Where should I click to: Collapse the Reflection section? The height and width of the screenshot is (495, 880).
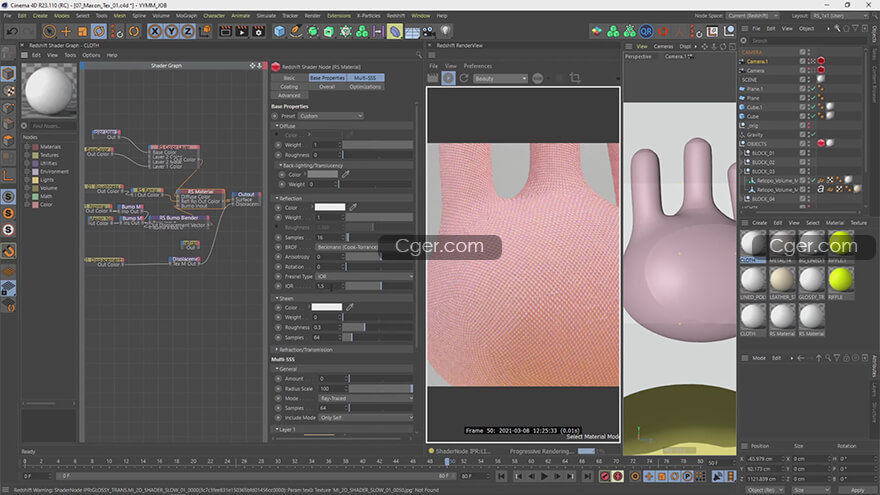point(277,198)
